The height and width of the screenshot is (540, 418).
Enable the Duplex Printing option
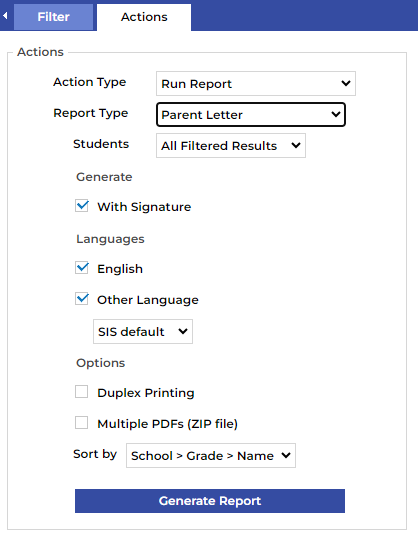(82, 392)
